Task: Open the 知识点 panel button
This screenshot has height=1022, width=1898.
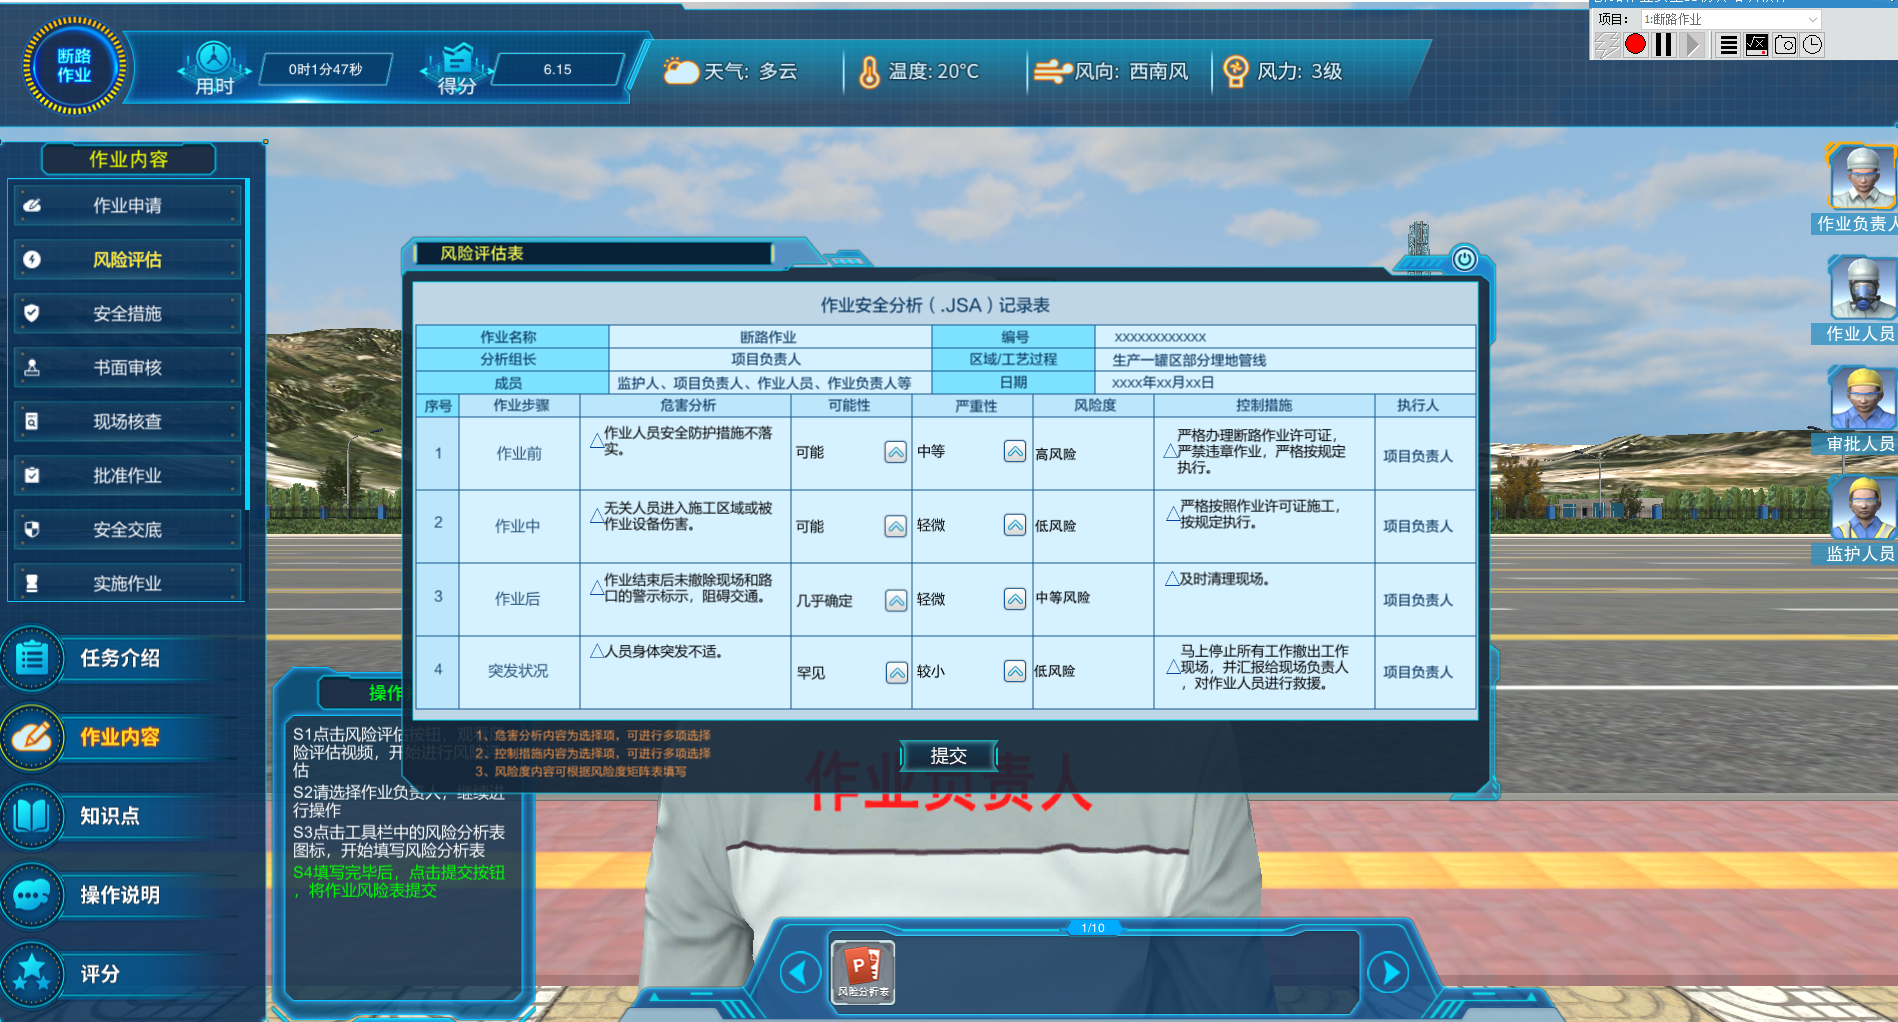Action: pos(110,816)
